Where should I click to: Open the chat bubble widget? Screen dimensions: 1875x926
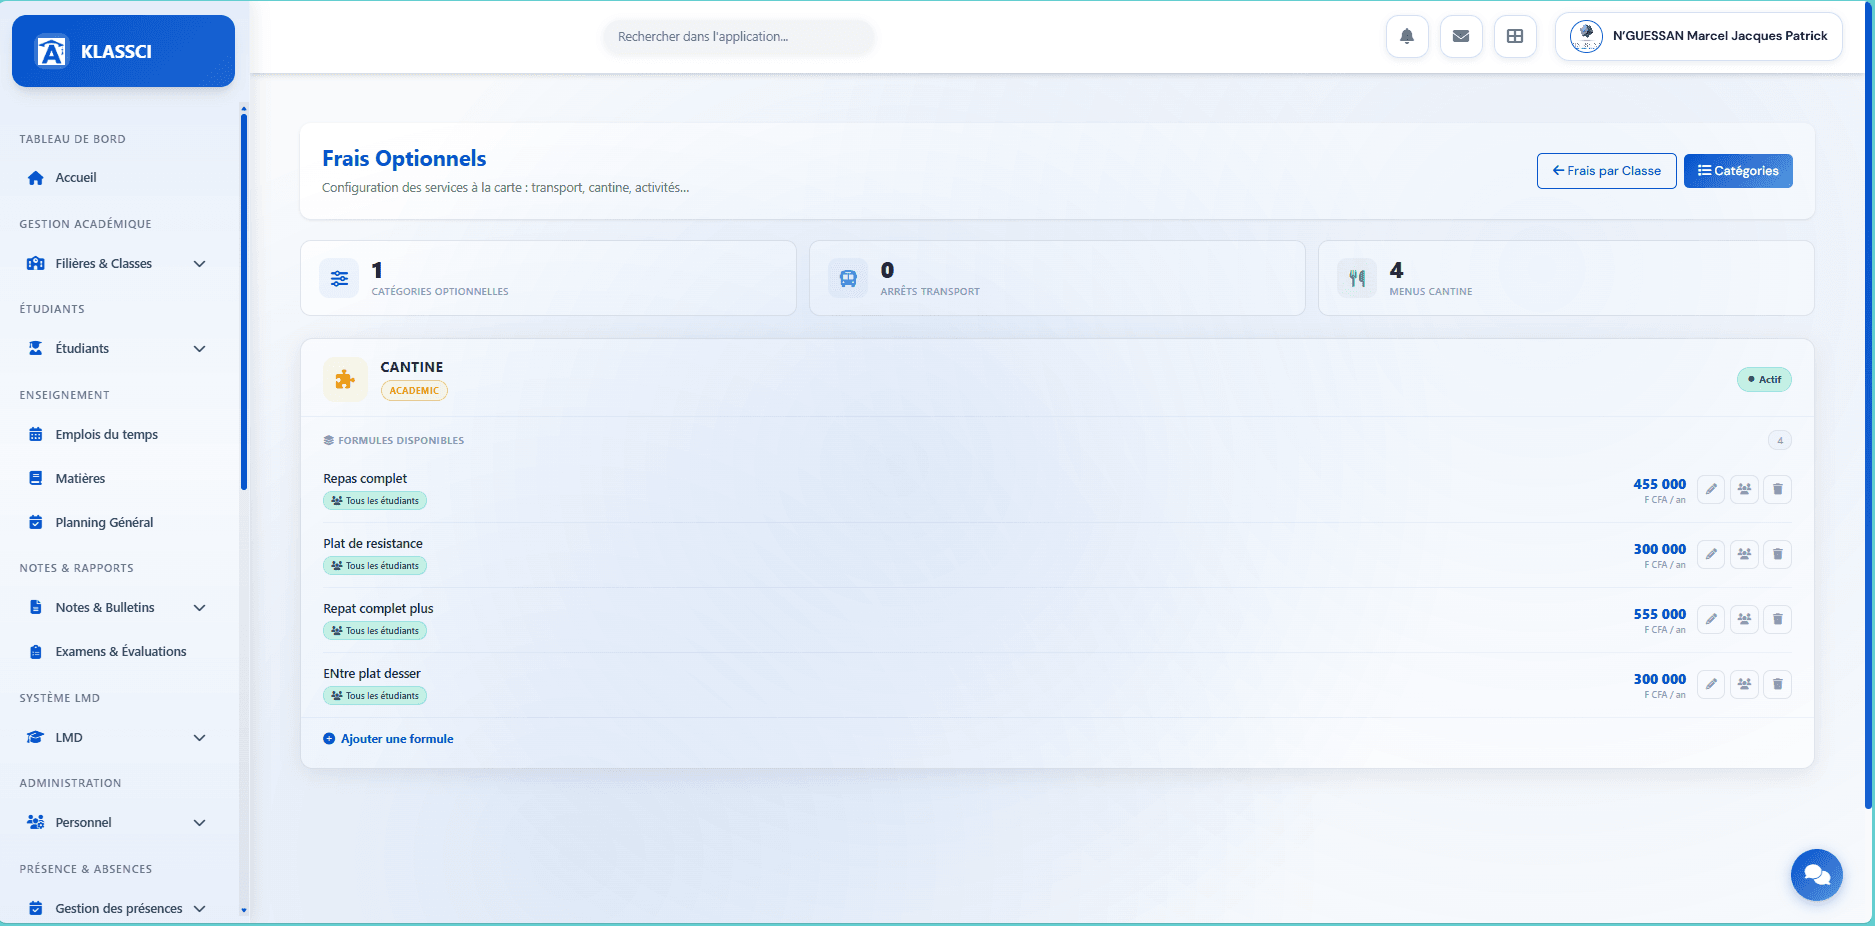pos(1816,875)
